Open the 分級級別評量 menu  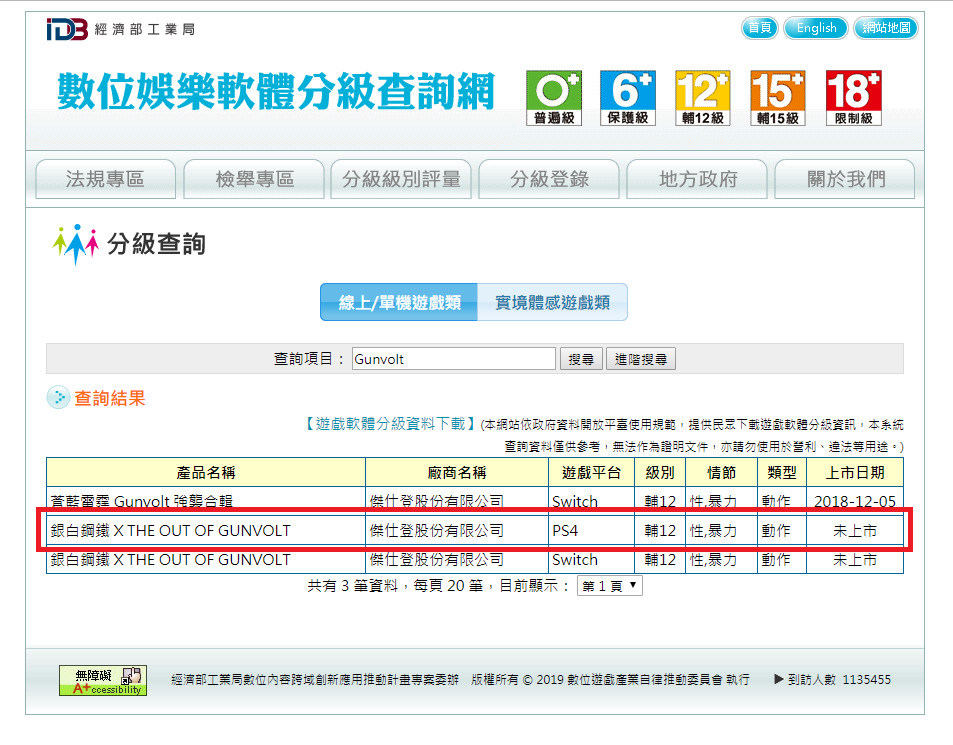tap(401, 179)
